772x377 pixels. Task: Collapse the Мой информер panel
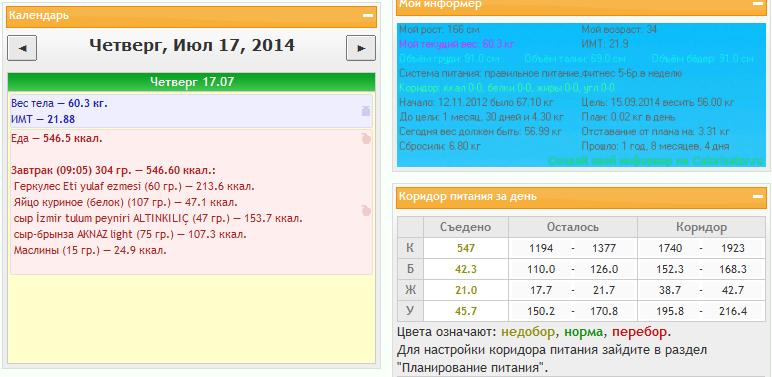pyautogui.click(x=758, y=4)
